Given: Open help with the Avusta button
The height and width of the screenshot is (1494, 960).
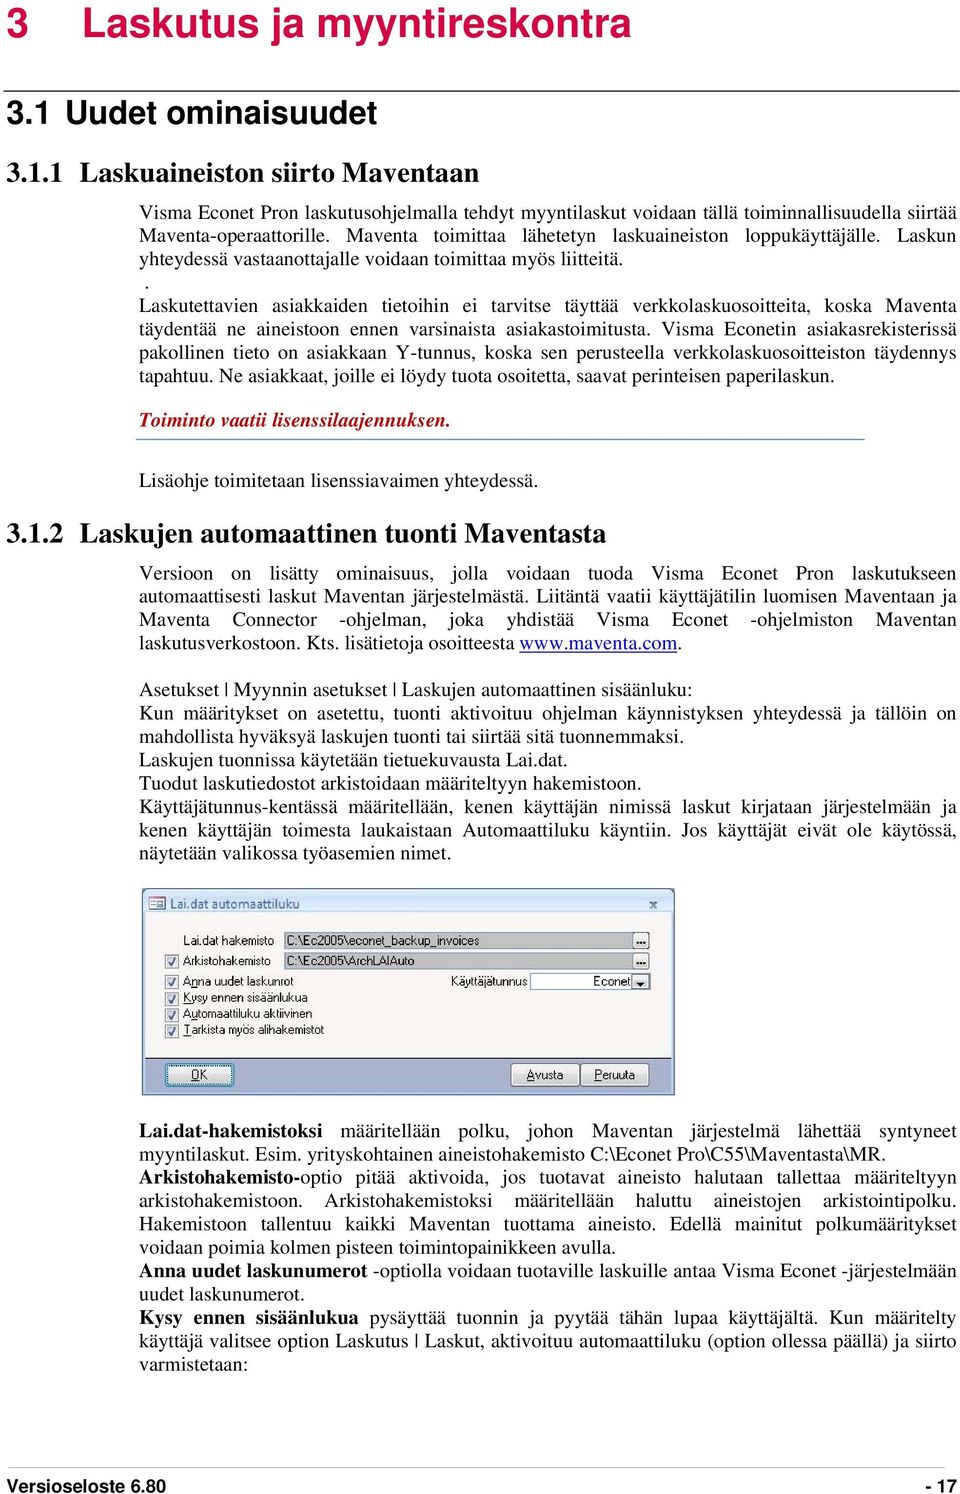Looking at the screenshot, I should click(x=545, y=1075).
